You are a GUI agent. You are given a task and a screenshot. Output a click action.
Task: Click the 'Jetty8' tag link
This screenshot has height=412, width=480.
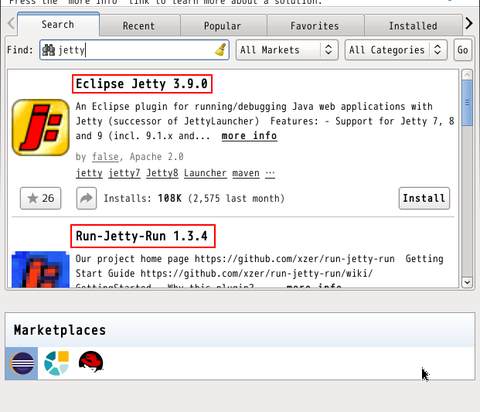[x=162, y=173]
